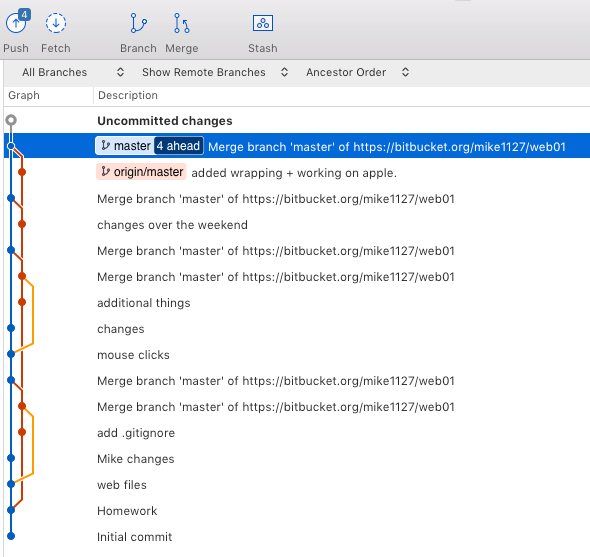Open the Ancestor Order dropdown
This screenshot has width=590, height=557.
tap(357, 72)
